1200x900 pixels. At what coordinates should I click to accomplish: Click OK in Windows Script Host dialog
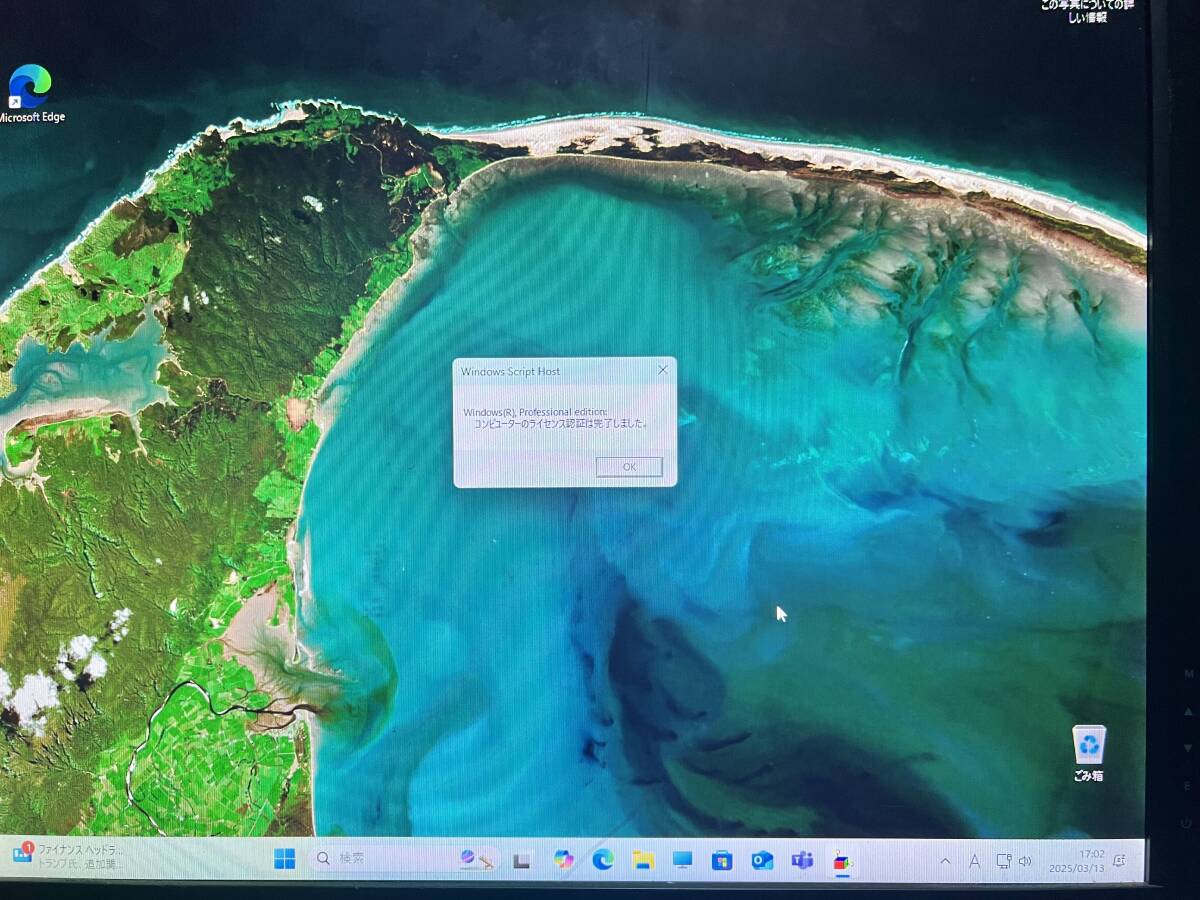click(x=628, y=467)
